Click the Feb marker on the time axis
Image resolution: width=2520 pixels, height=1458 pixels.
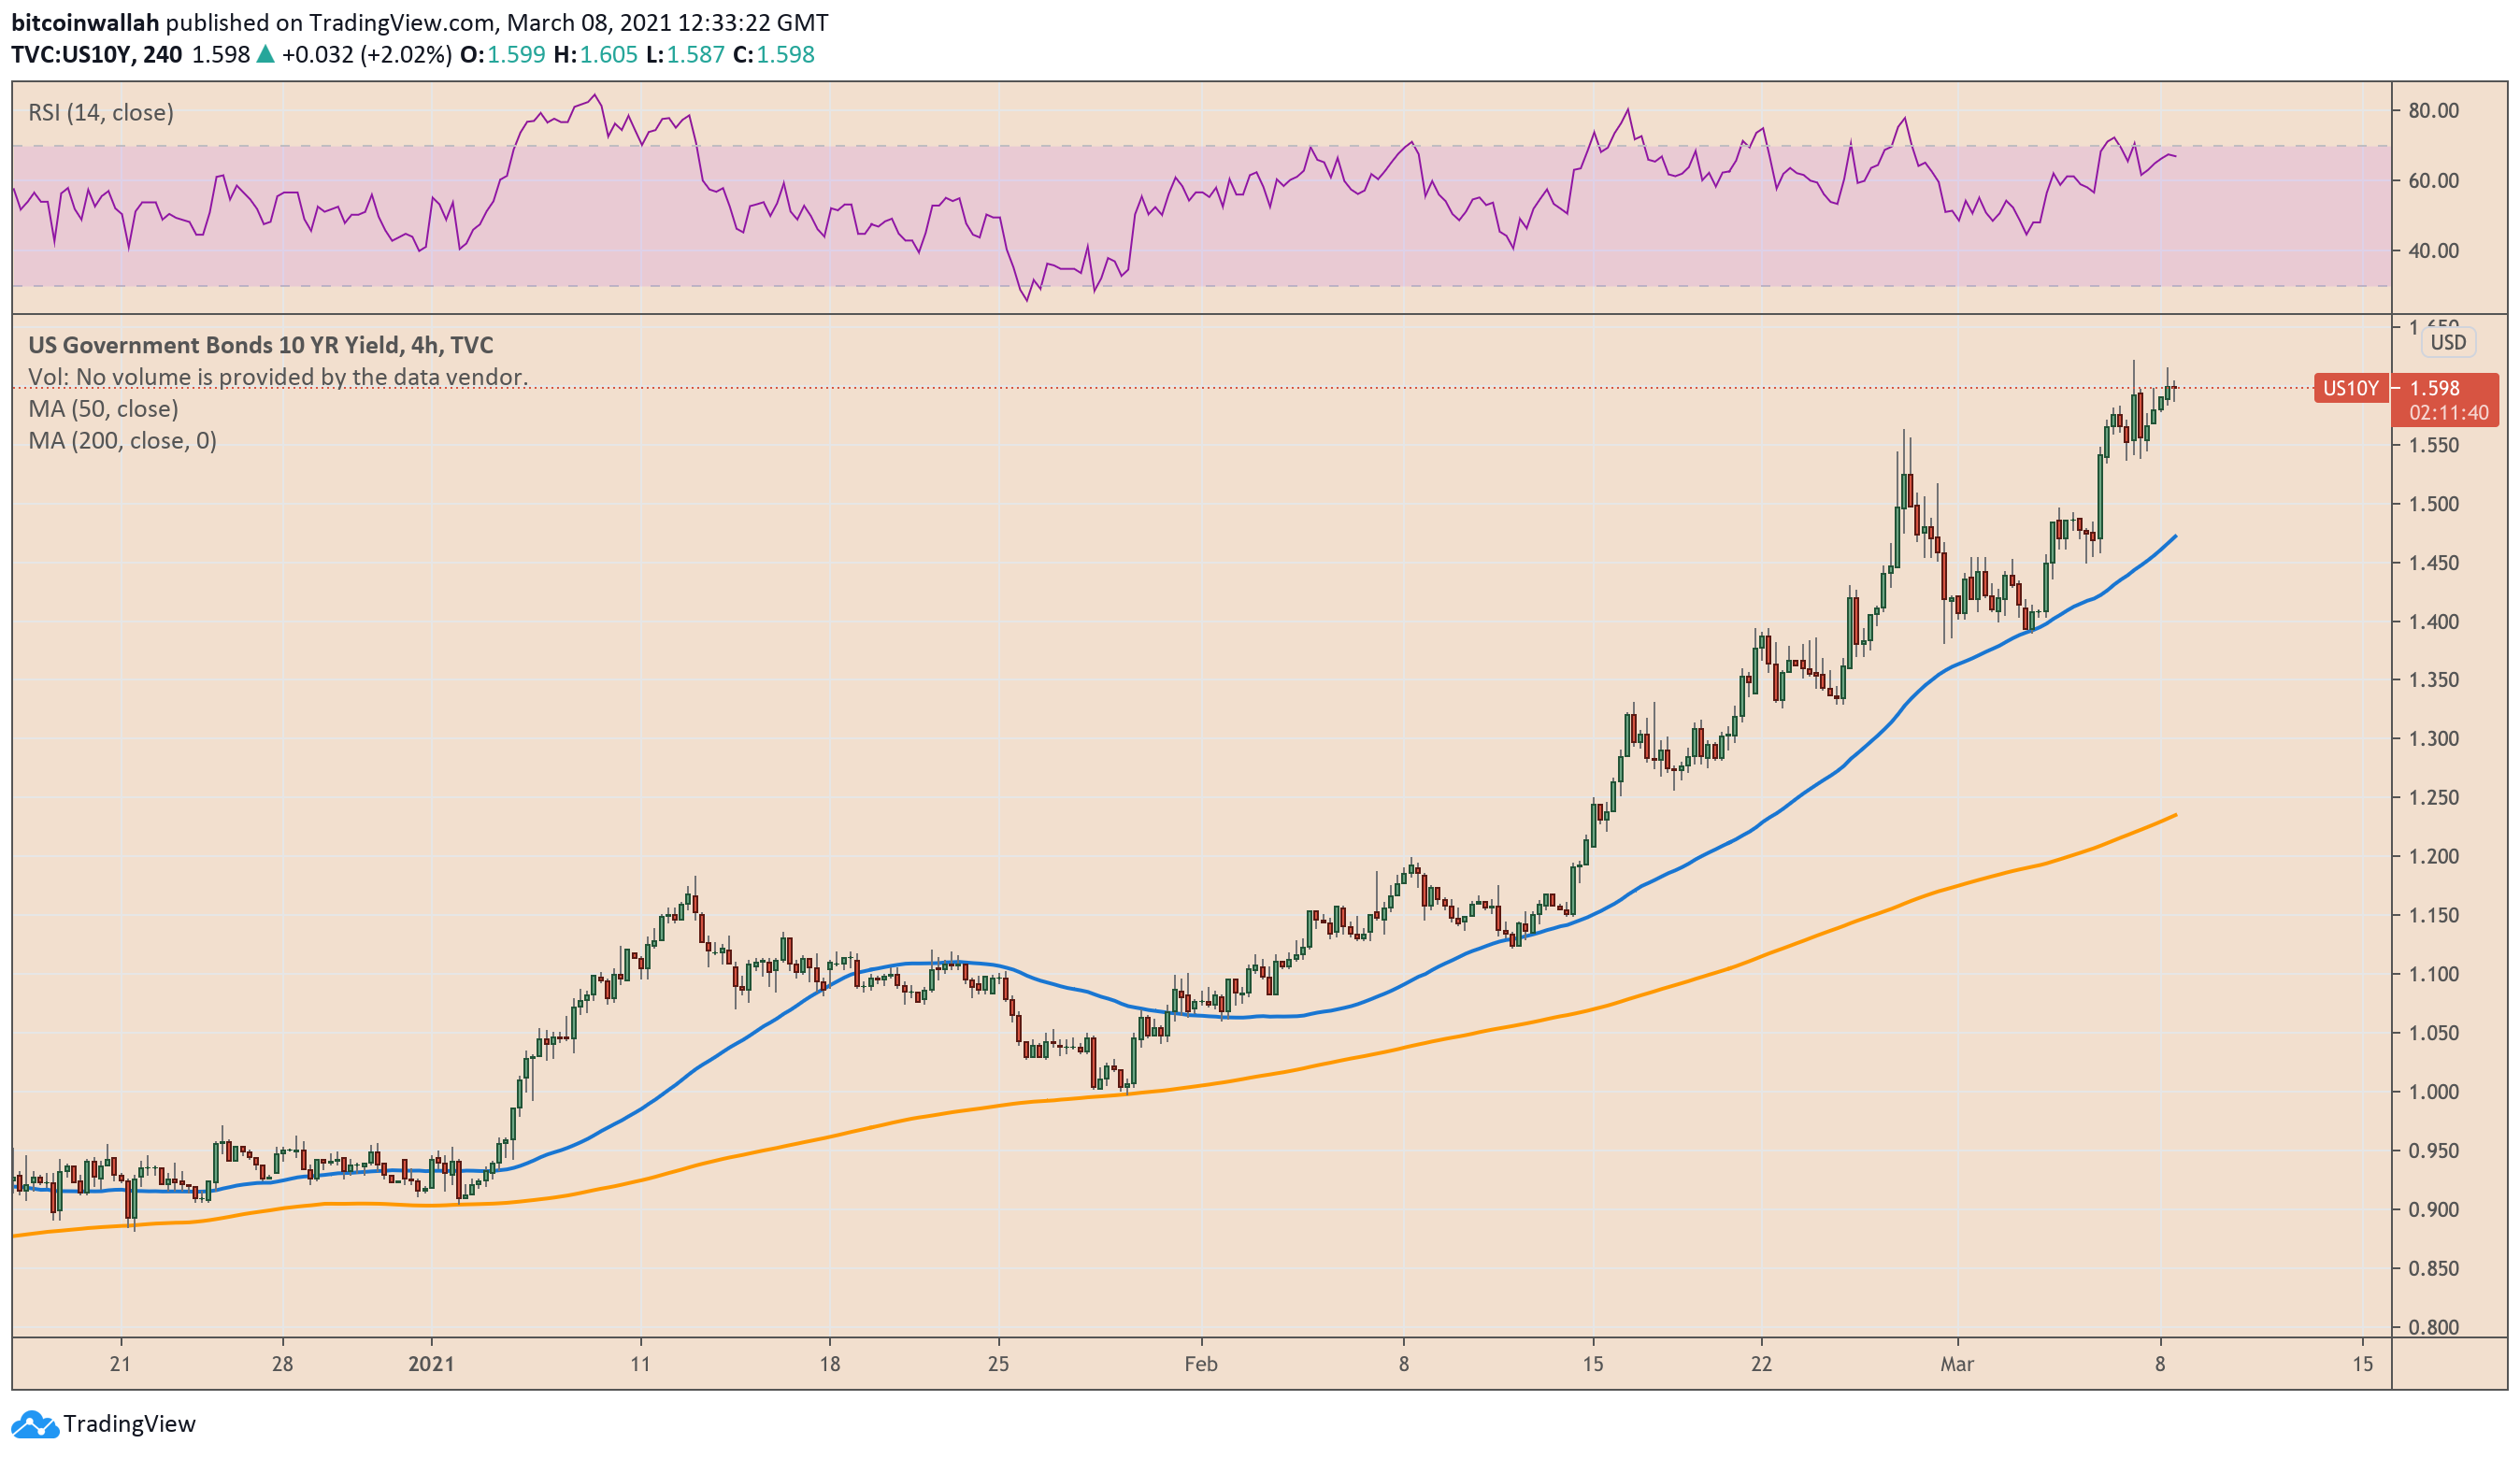(x=1201, y=1364)
